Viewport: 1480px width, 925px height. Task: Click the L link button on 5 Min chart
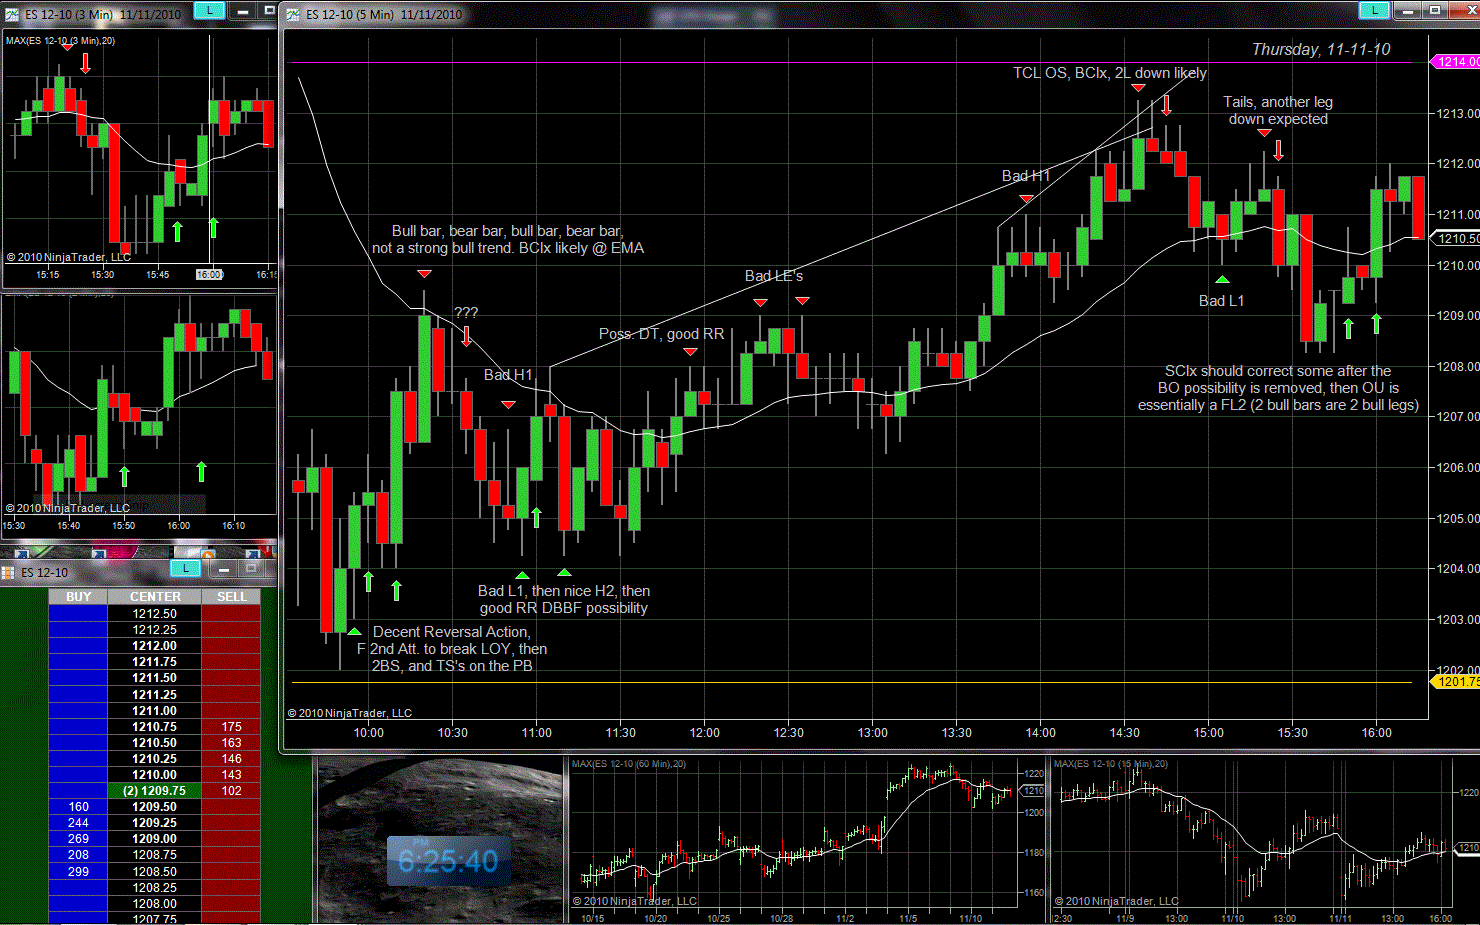tap(1374, 10)
